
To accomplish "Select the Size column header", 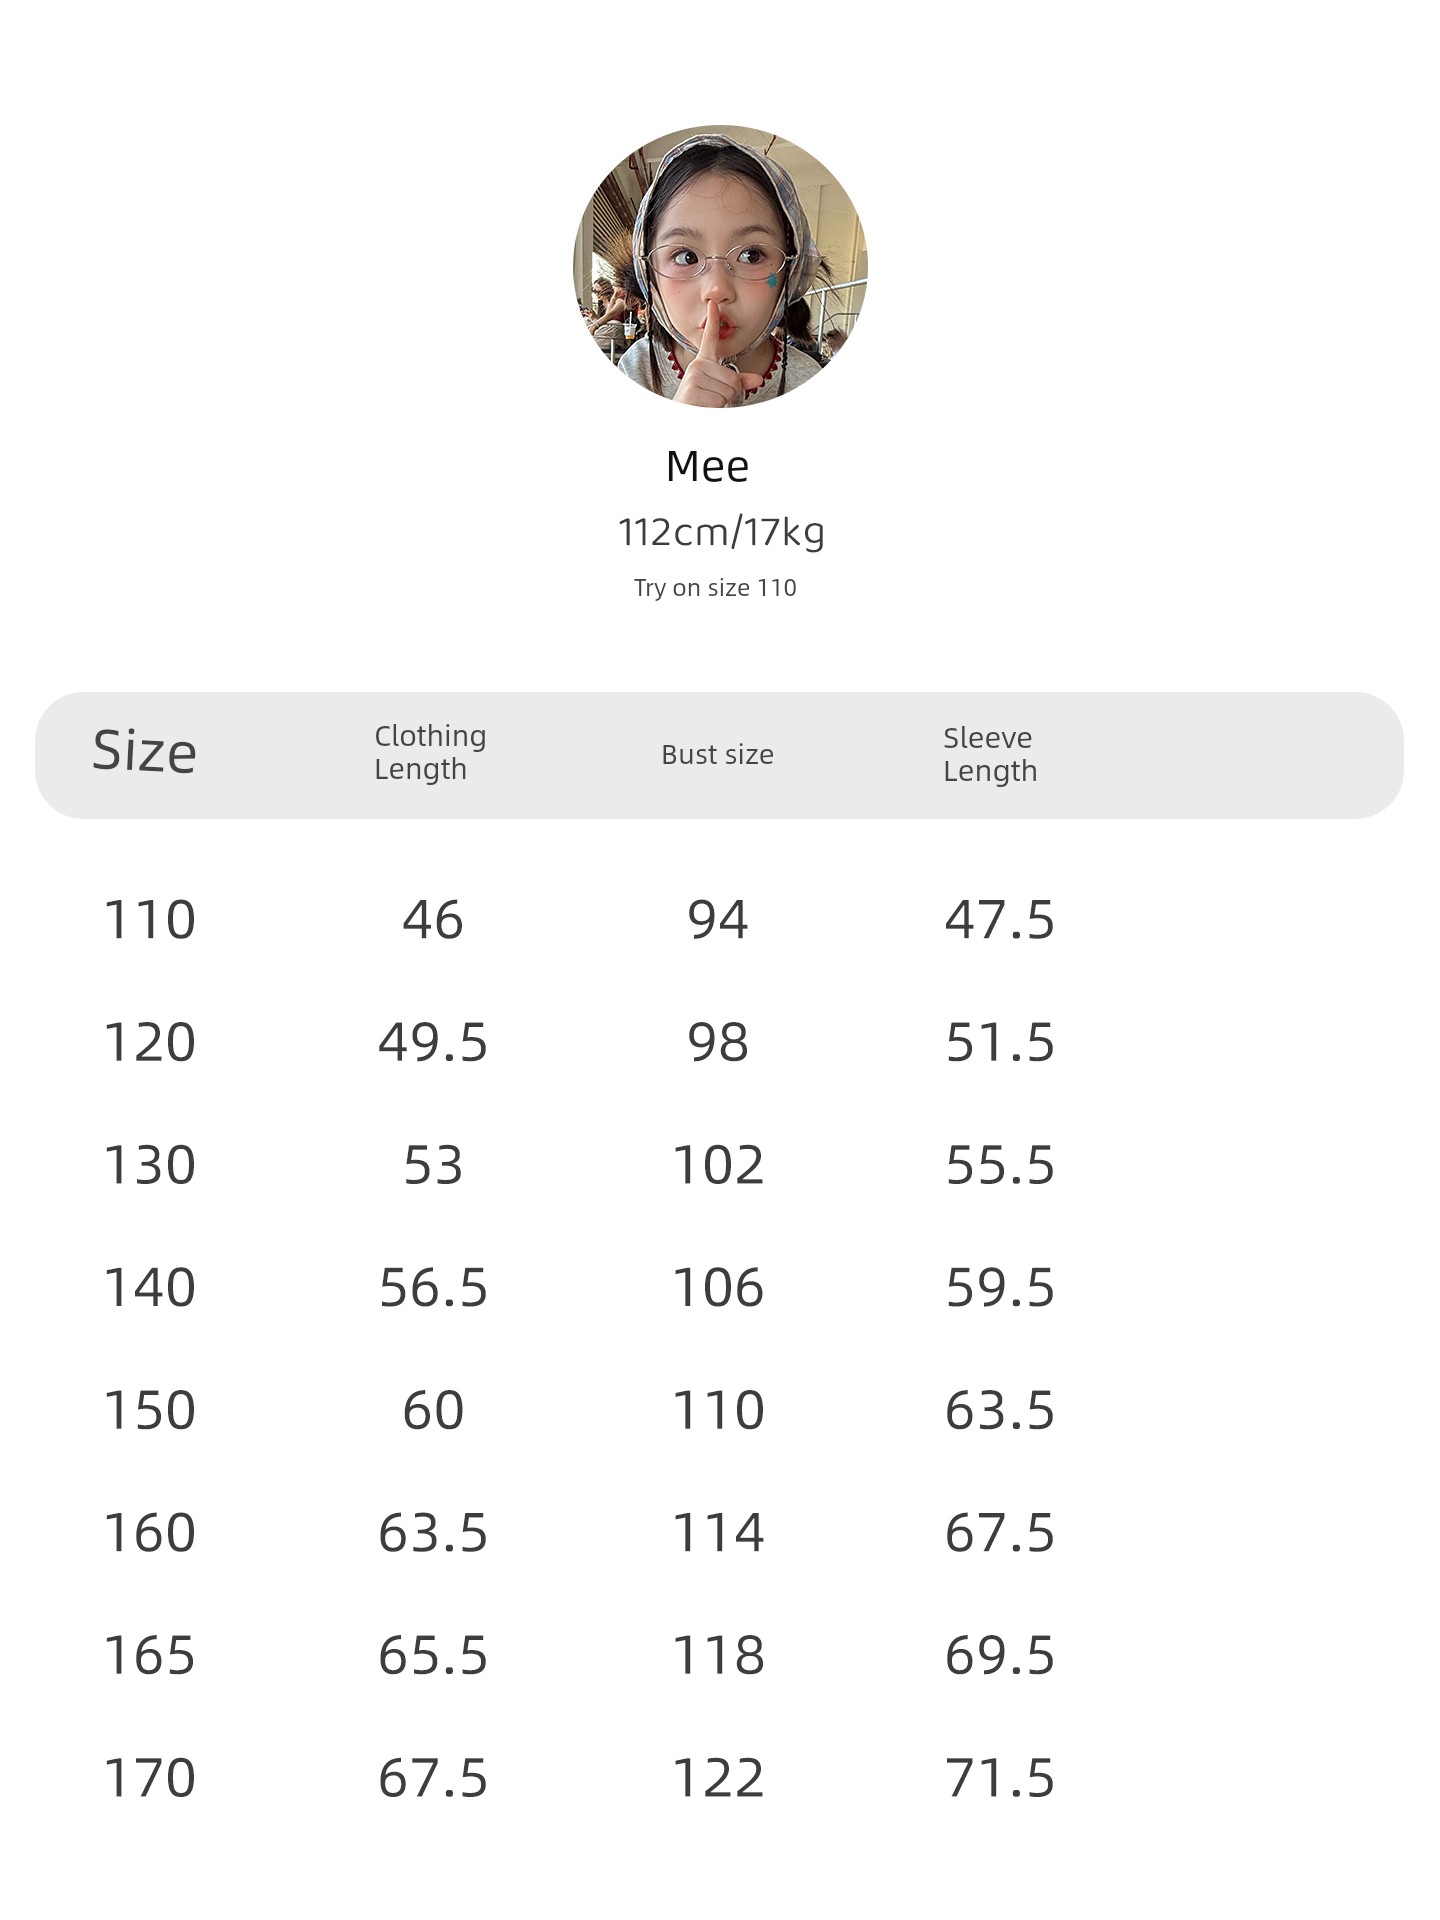I will (x=145, y=752).
